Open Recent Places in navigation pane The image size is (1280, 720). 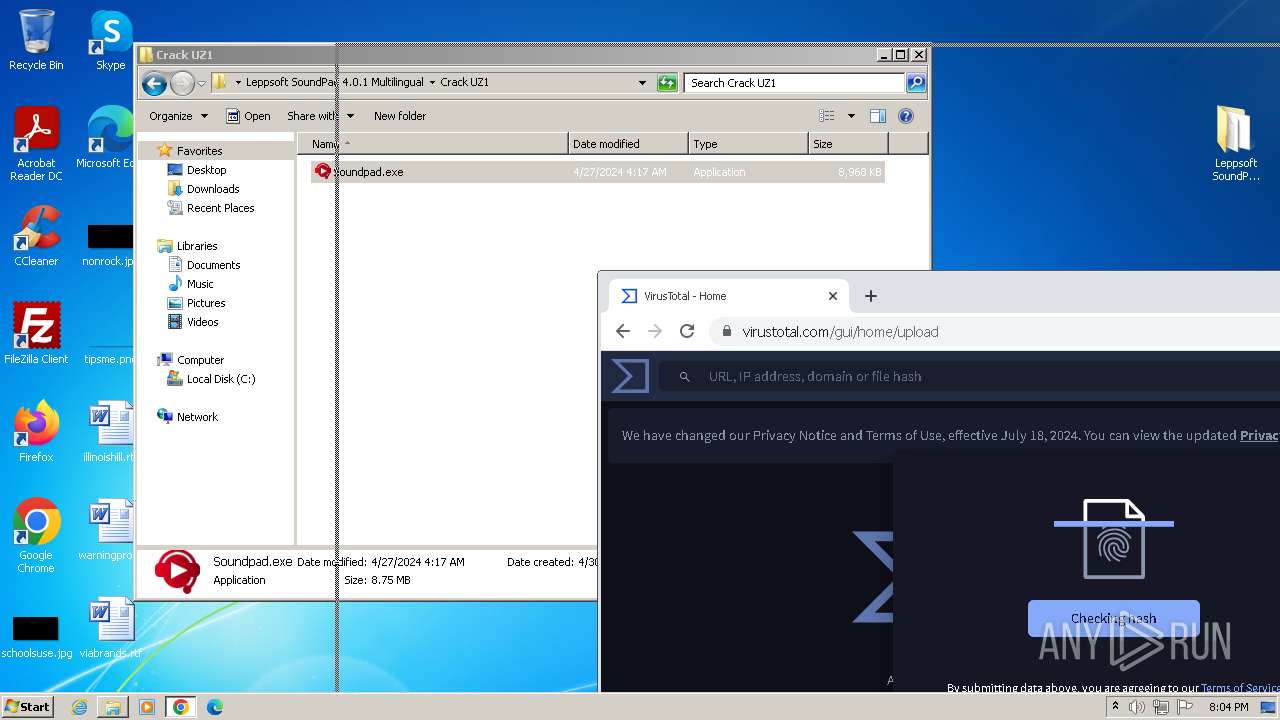tap(220, 208)
